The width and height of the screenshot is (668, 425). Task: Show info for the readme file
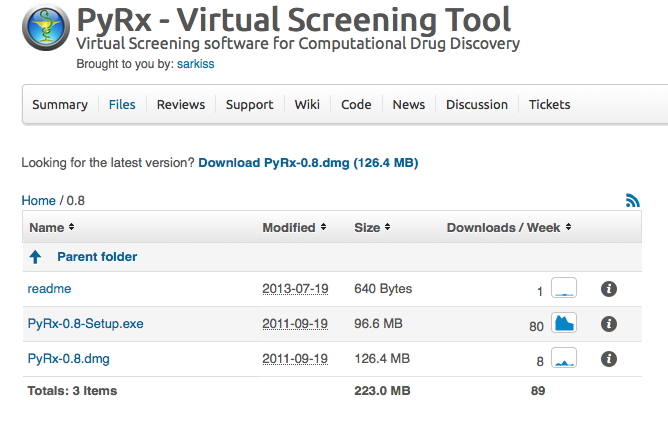tap(609, 289)
